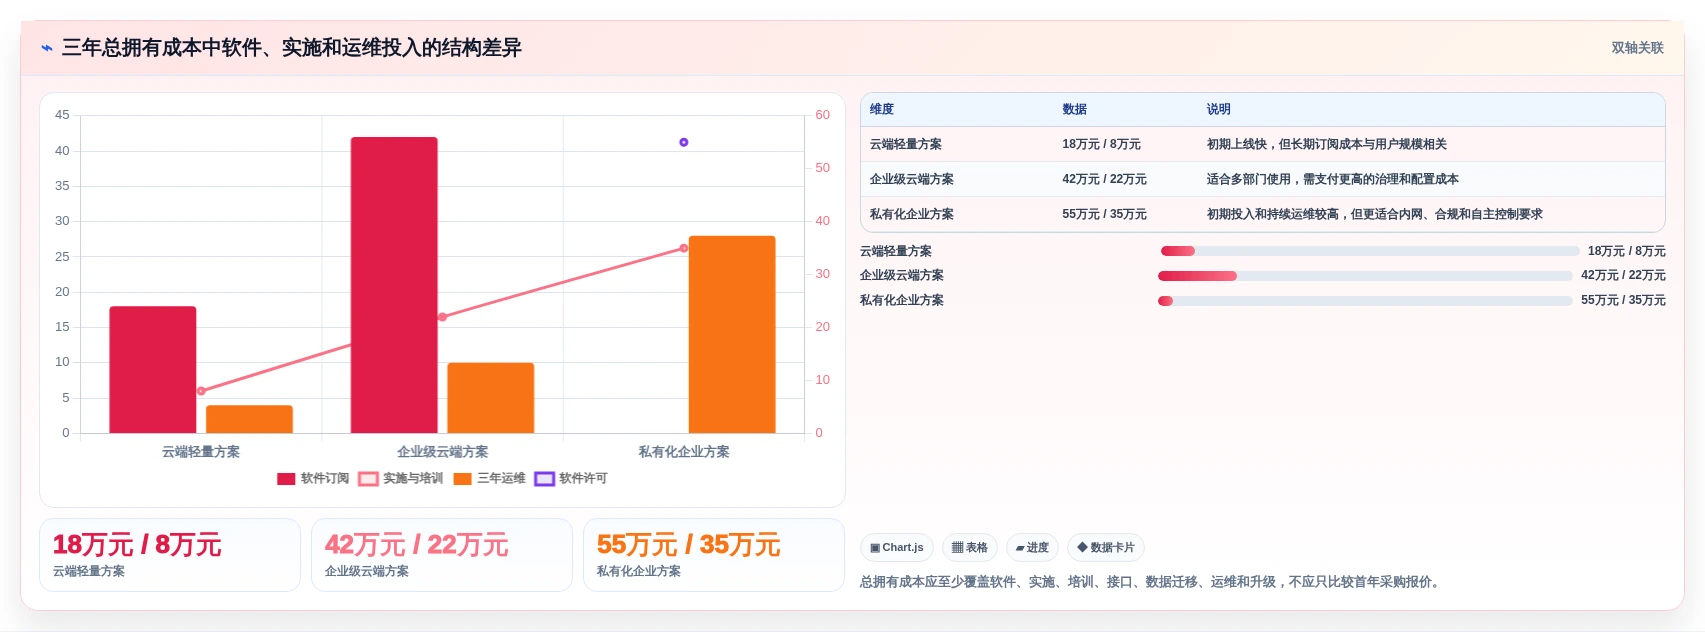Viewport: 1705px width, 632px height.
Task: Click the purple 软件许可 data point
Action: [x=684, y=143]
